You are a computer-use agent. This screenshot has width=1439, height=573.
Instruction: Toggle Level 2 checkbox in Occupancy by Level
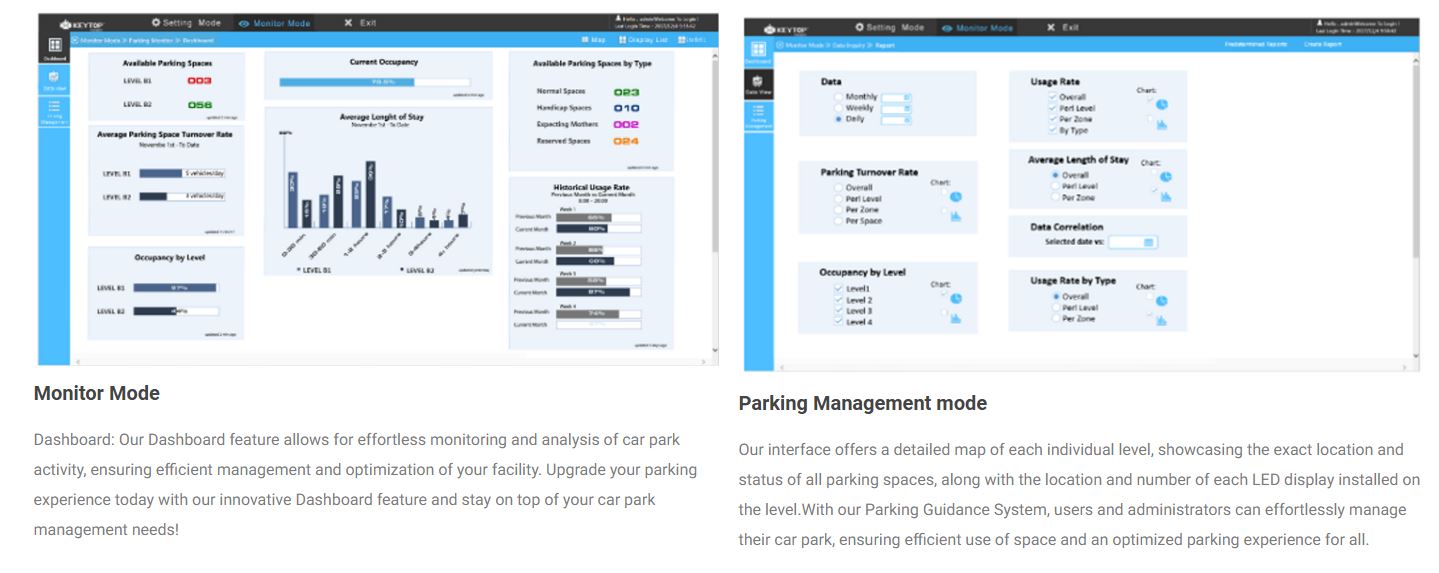pos(838,300)
